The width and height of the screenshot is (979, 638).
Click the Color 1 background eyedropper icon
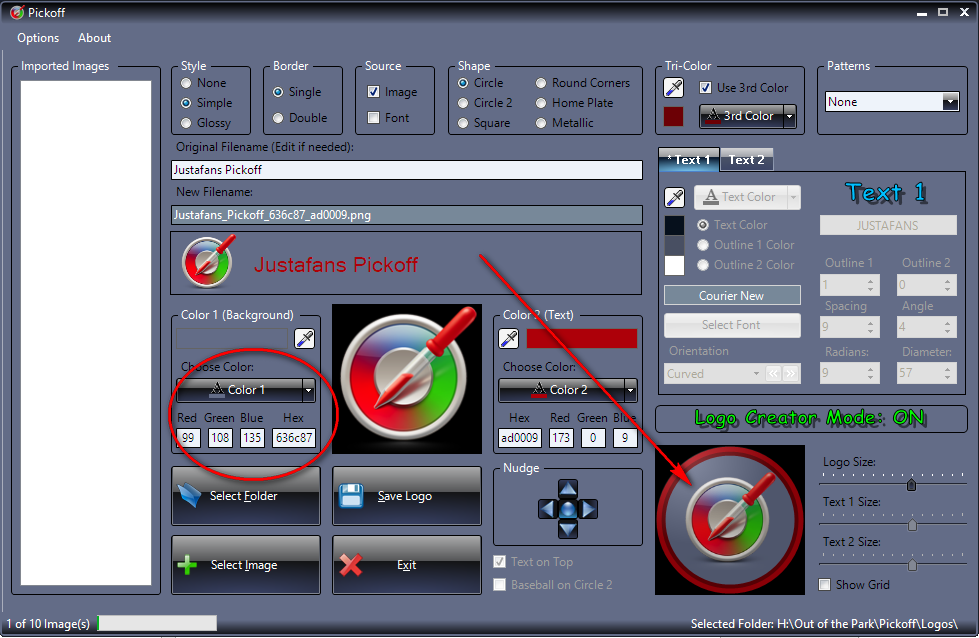304,338
